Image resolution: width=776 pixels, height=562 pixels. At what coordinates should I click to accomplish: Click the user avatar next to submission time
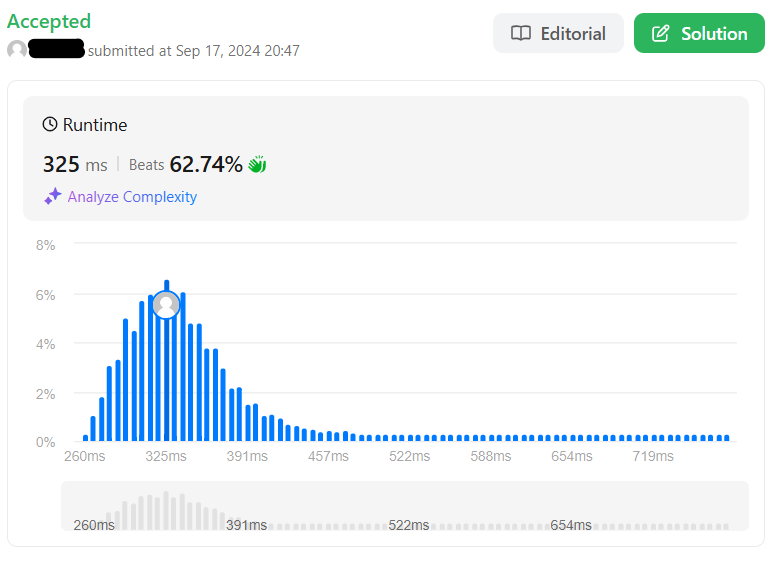pos(17,50)
